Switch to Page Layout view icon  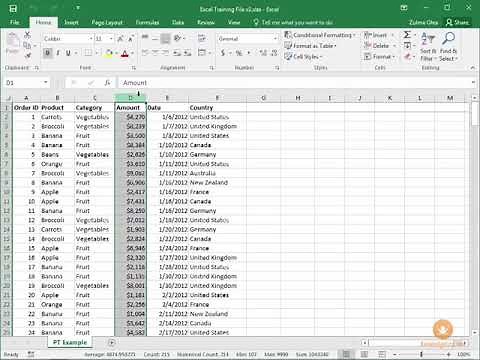click(x=364, y=354)
